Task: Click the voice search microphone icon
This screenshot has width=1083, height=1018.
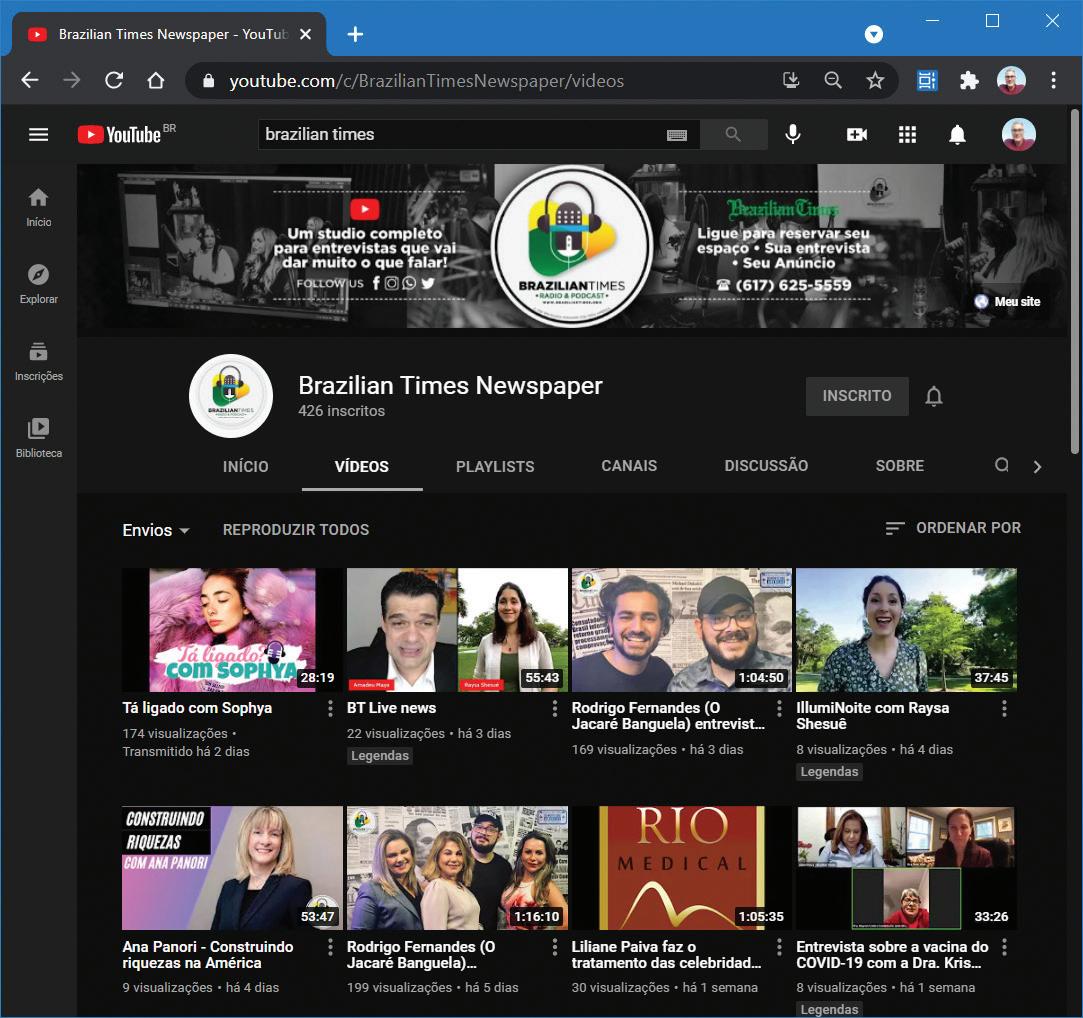Action: 793,134
